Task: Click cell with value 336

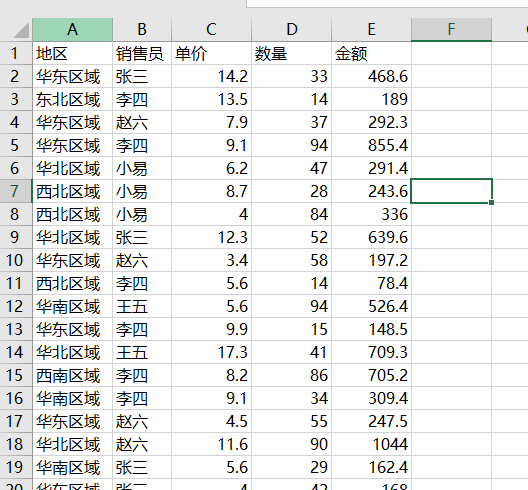Action: [x=371, y=214]
